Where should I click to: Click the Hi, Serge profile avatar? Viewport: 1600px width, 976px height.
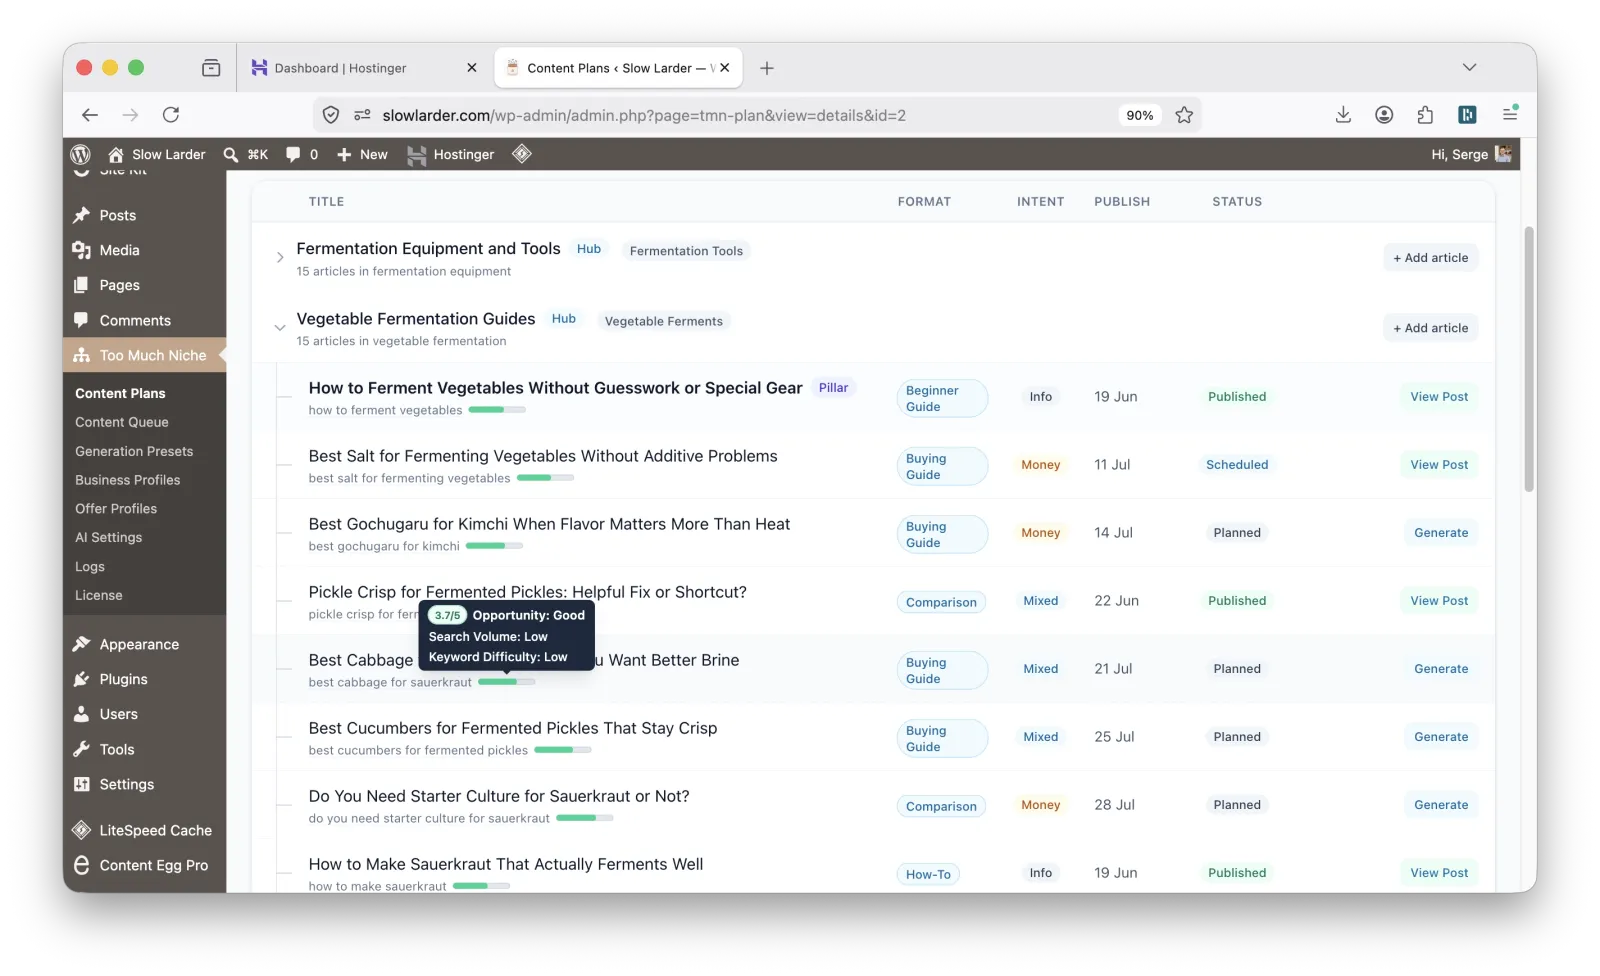[x=1503, y=153]
